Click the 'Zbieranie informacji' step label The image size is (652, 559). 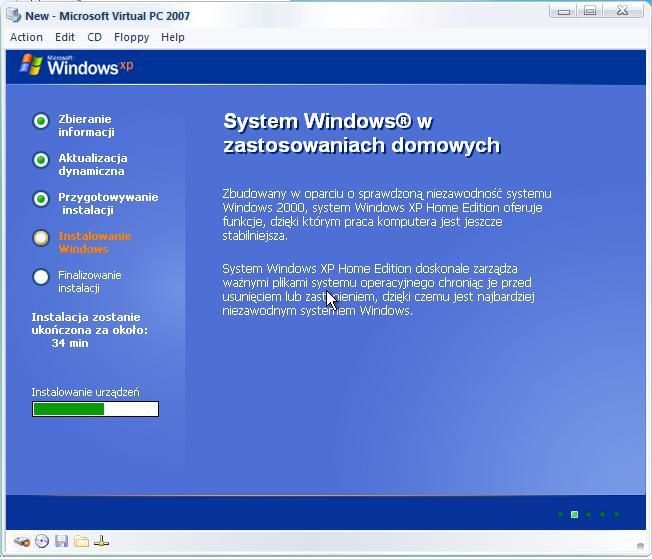click(x=86, y=126)
